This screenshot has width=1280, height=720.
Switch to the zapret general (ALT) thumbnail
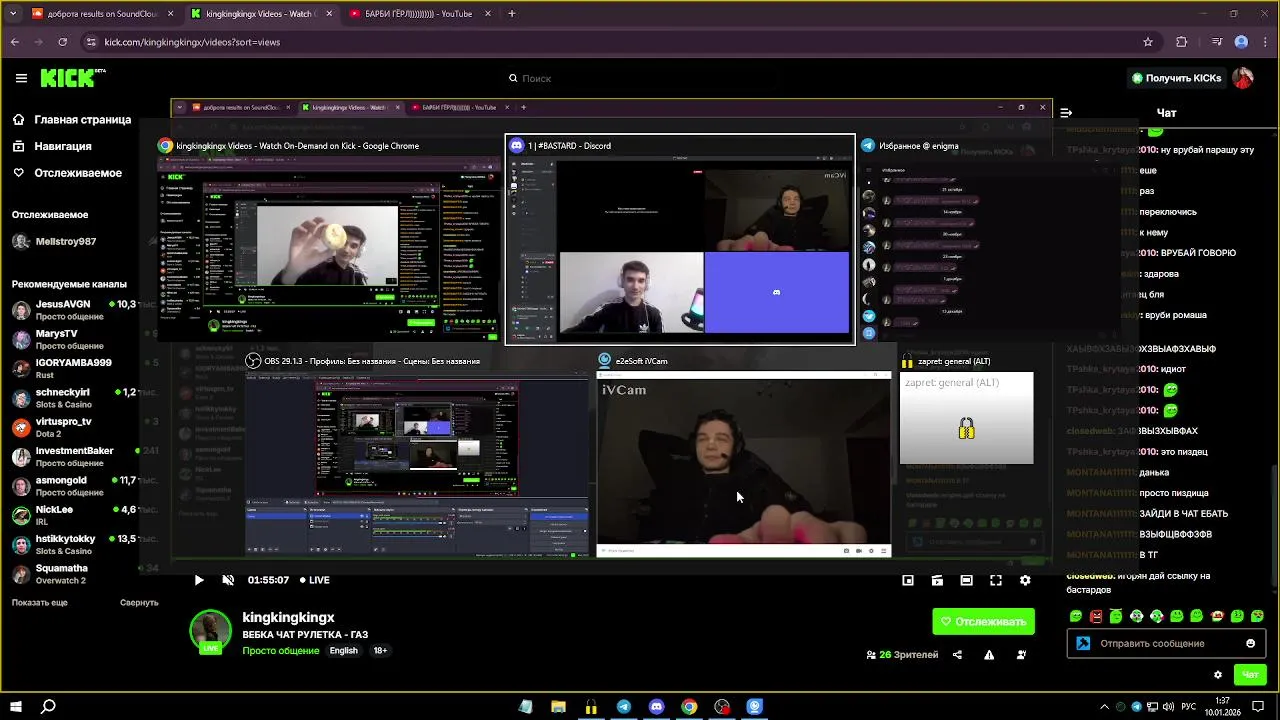[x=966, y=410]
